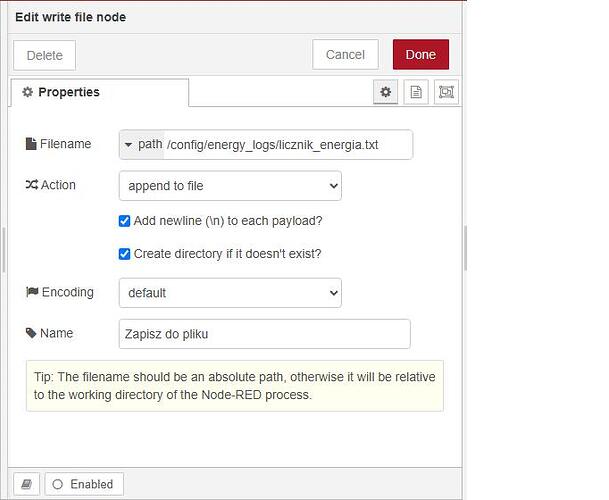Viewport: 609px width, 500px height.
Task: Click the book help icon
Action: click(26, 484)
